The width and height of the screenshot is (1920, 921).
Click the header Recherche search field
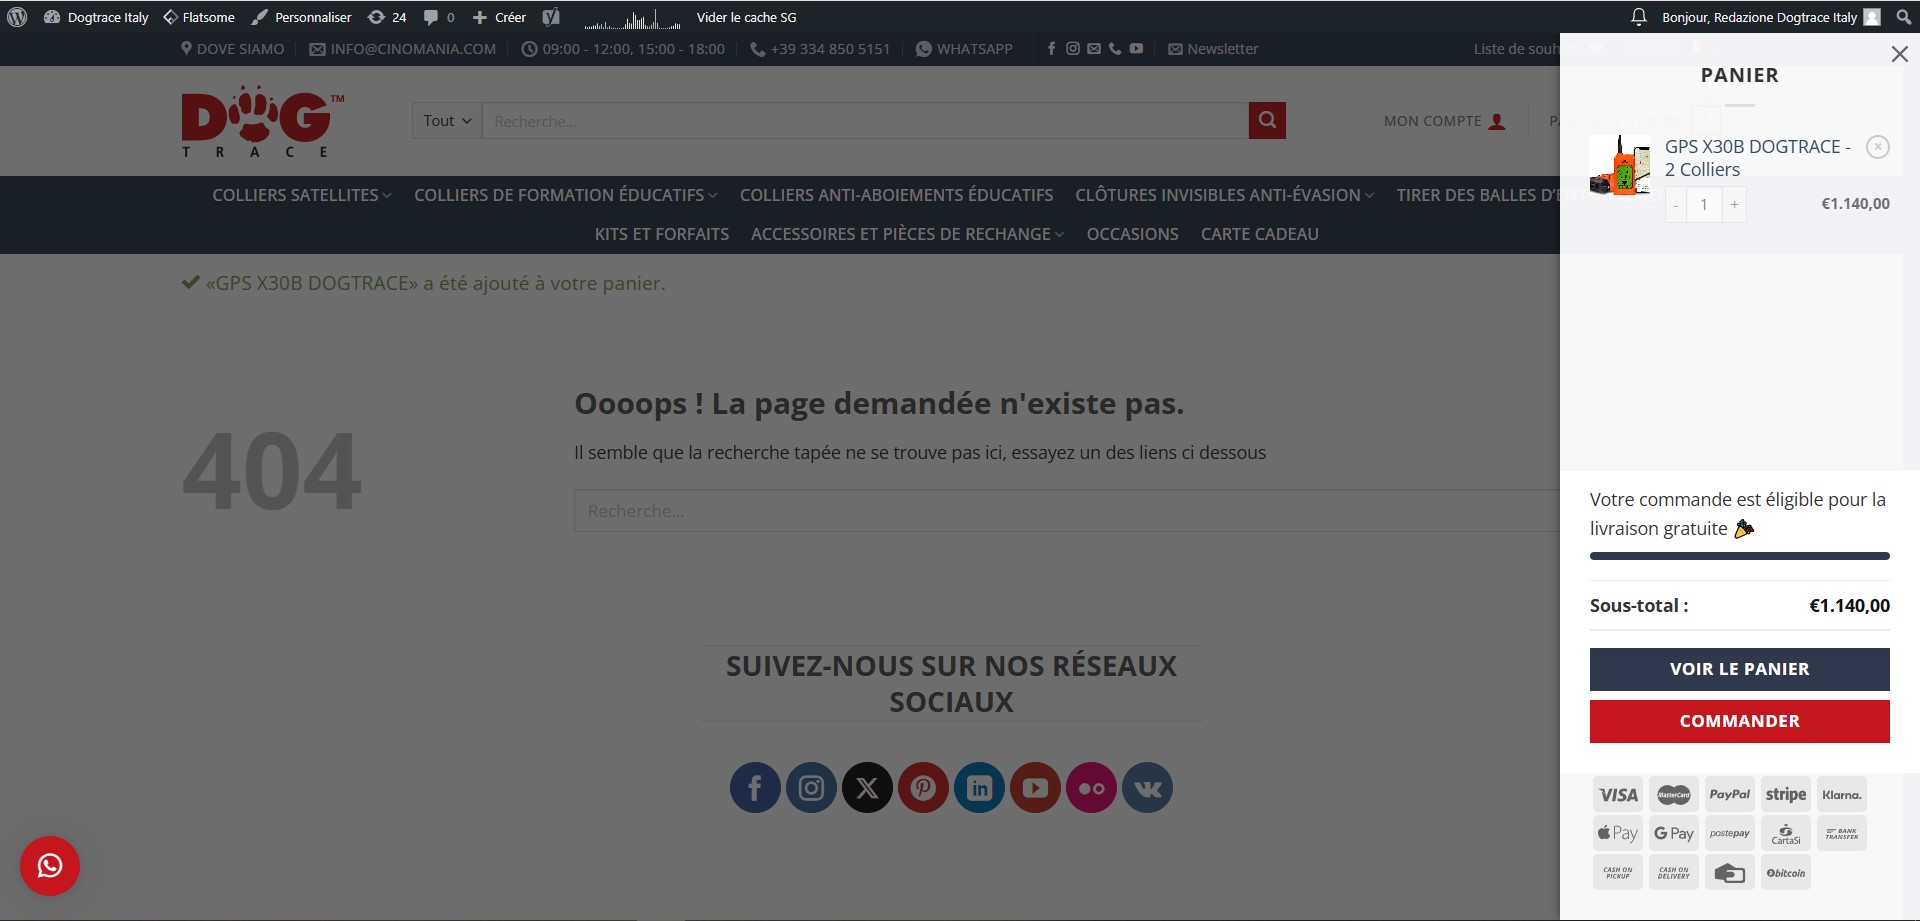[x=865, y=121]
